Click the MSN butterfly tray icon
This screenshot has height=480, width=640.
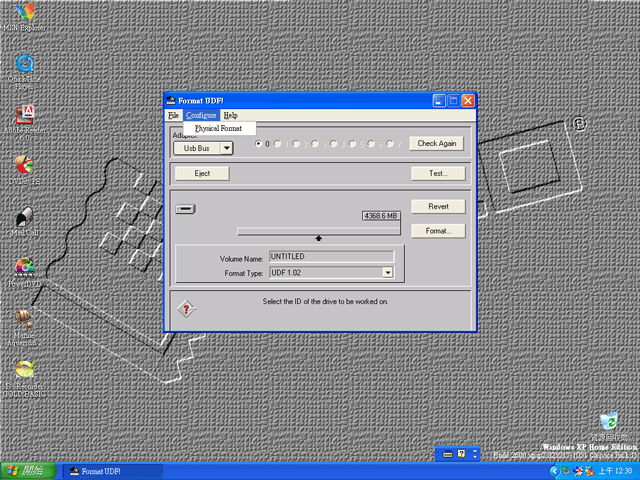tap(578, 471)
